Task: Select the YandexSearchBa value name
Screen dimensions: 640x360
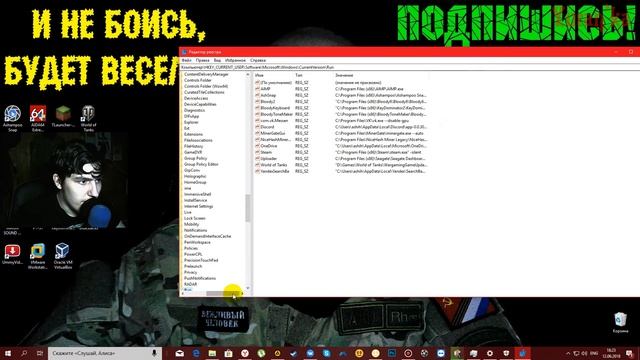Action: pos(275,171)
